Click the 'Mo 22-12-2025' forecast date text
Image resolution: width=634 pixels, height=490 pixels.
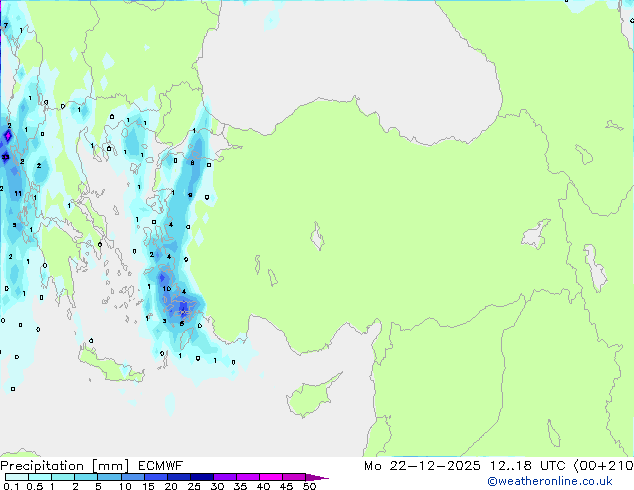coord(422,466)
